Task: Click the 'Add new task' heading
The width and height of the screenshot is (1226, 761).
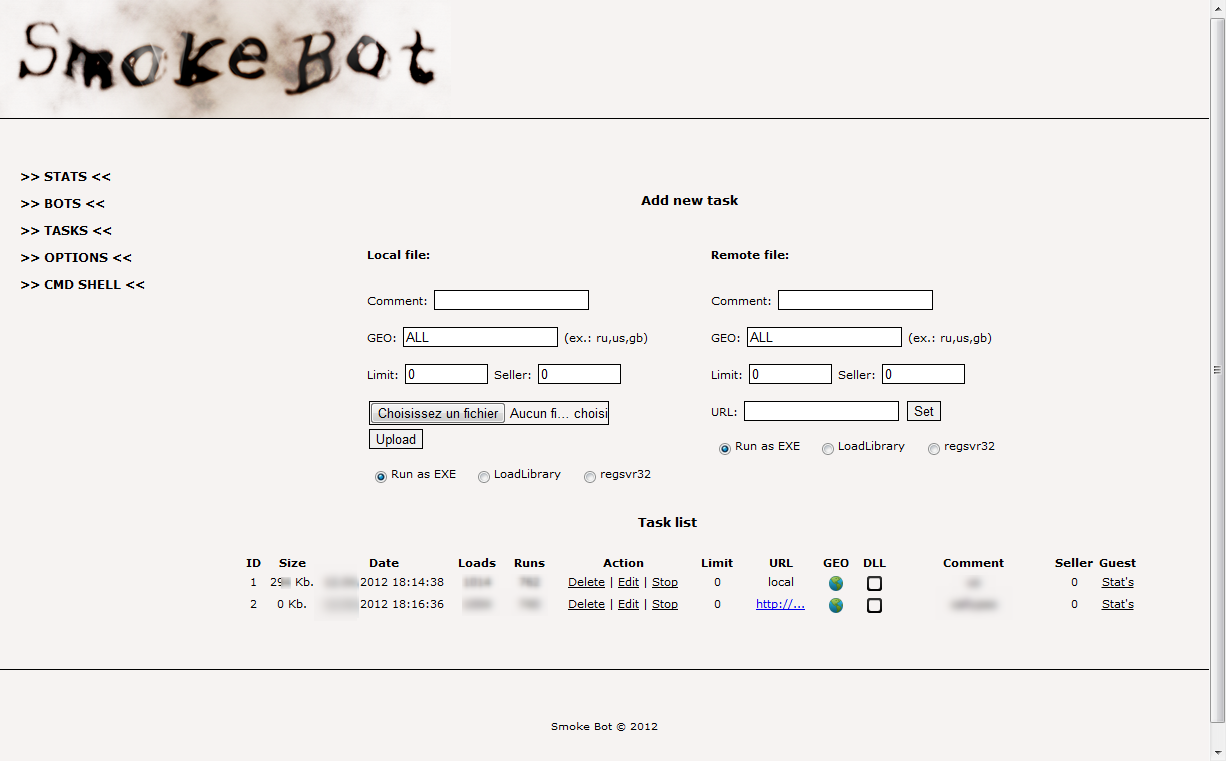Action: [x=689, y=201]
